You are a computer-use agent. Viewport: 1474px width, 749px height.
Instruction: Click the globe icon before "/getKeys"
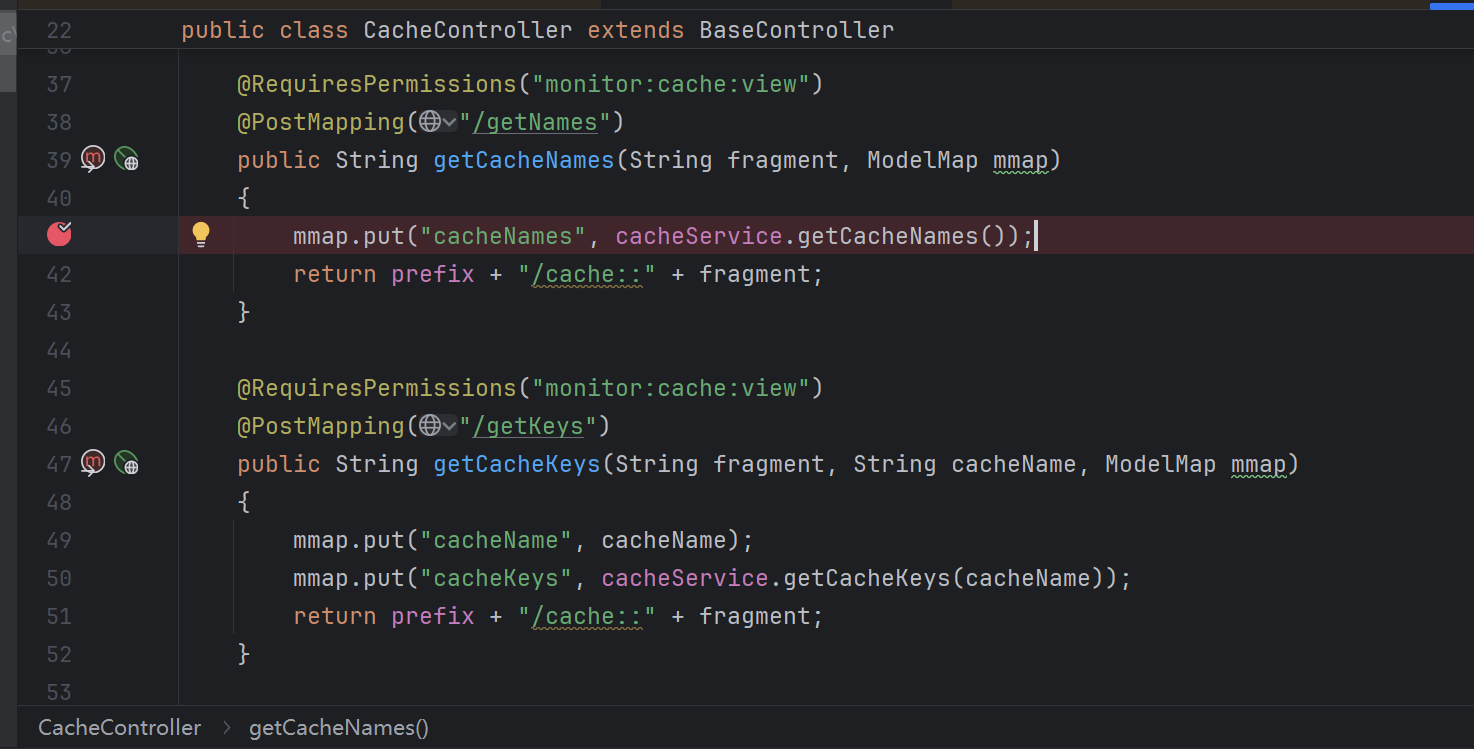pyautogui.click(x=430, y=426)
